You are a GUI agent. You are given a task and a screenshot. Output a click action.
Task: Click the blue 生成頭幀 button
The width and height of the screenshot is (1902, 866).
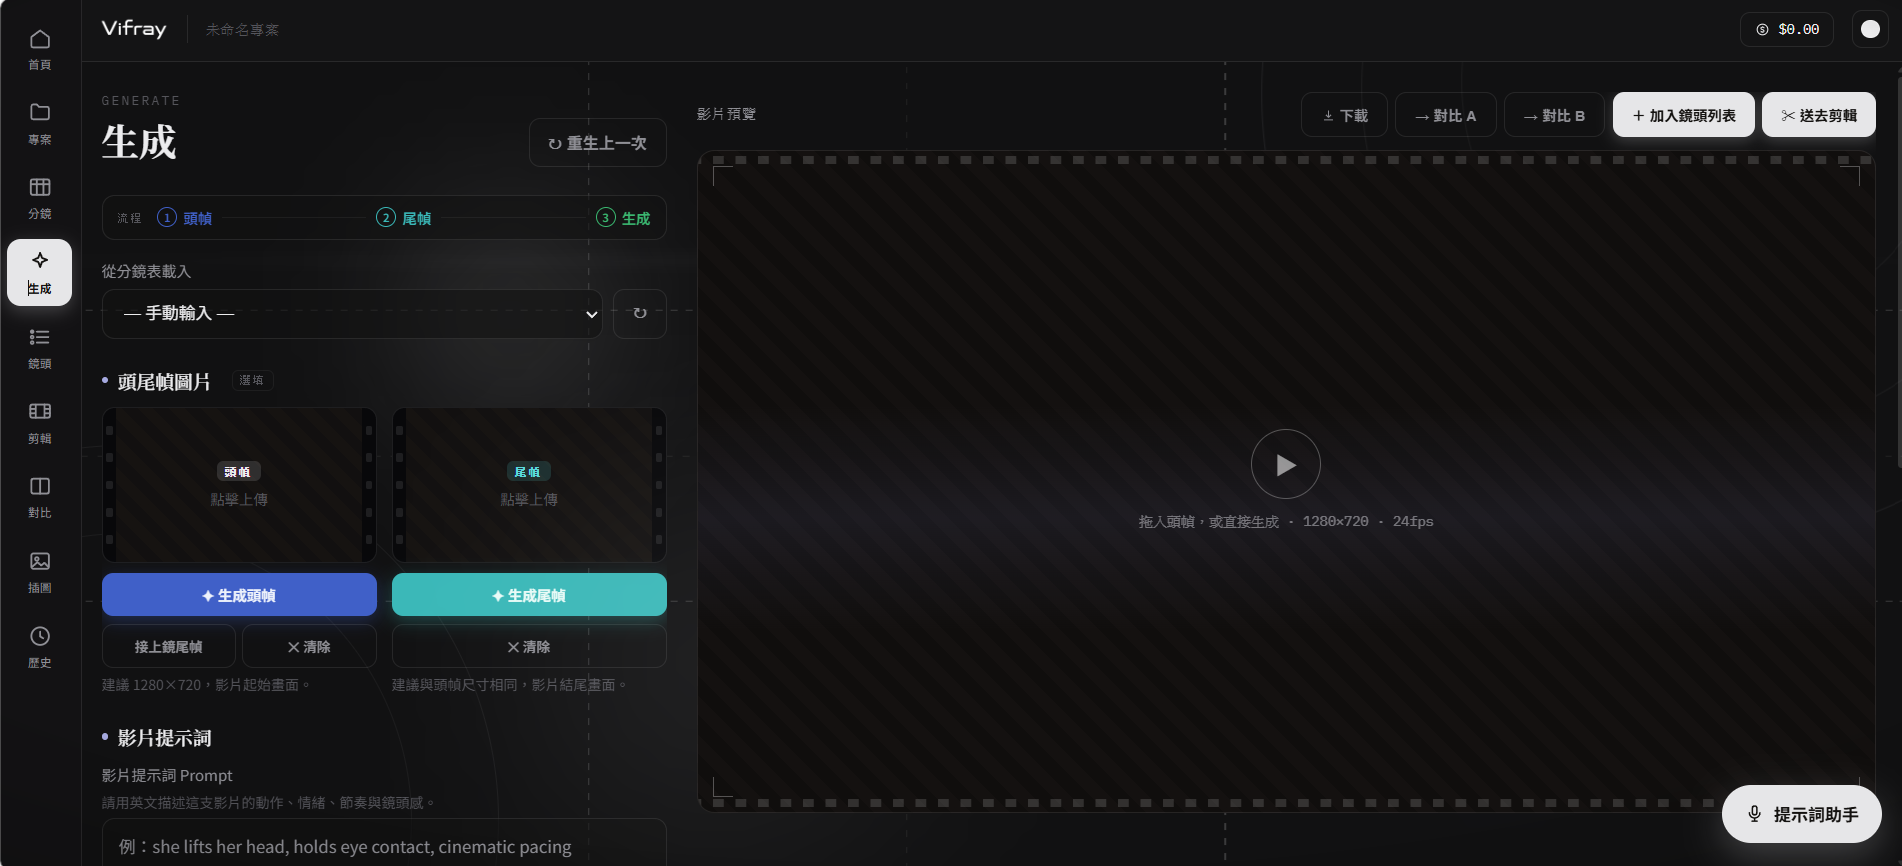click(x=239, y=595)
